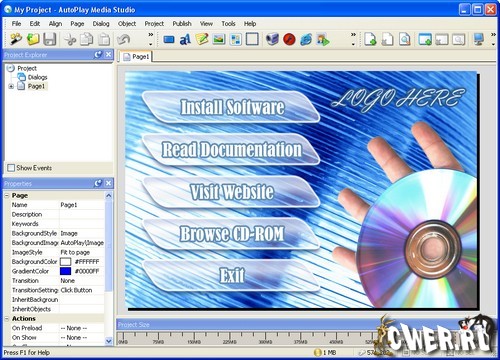Collapse the Page properties section
This screenshot has height=360, width=500.
pyautogui.click(x=7, y=195)
